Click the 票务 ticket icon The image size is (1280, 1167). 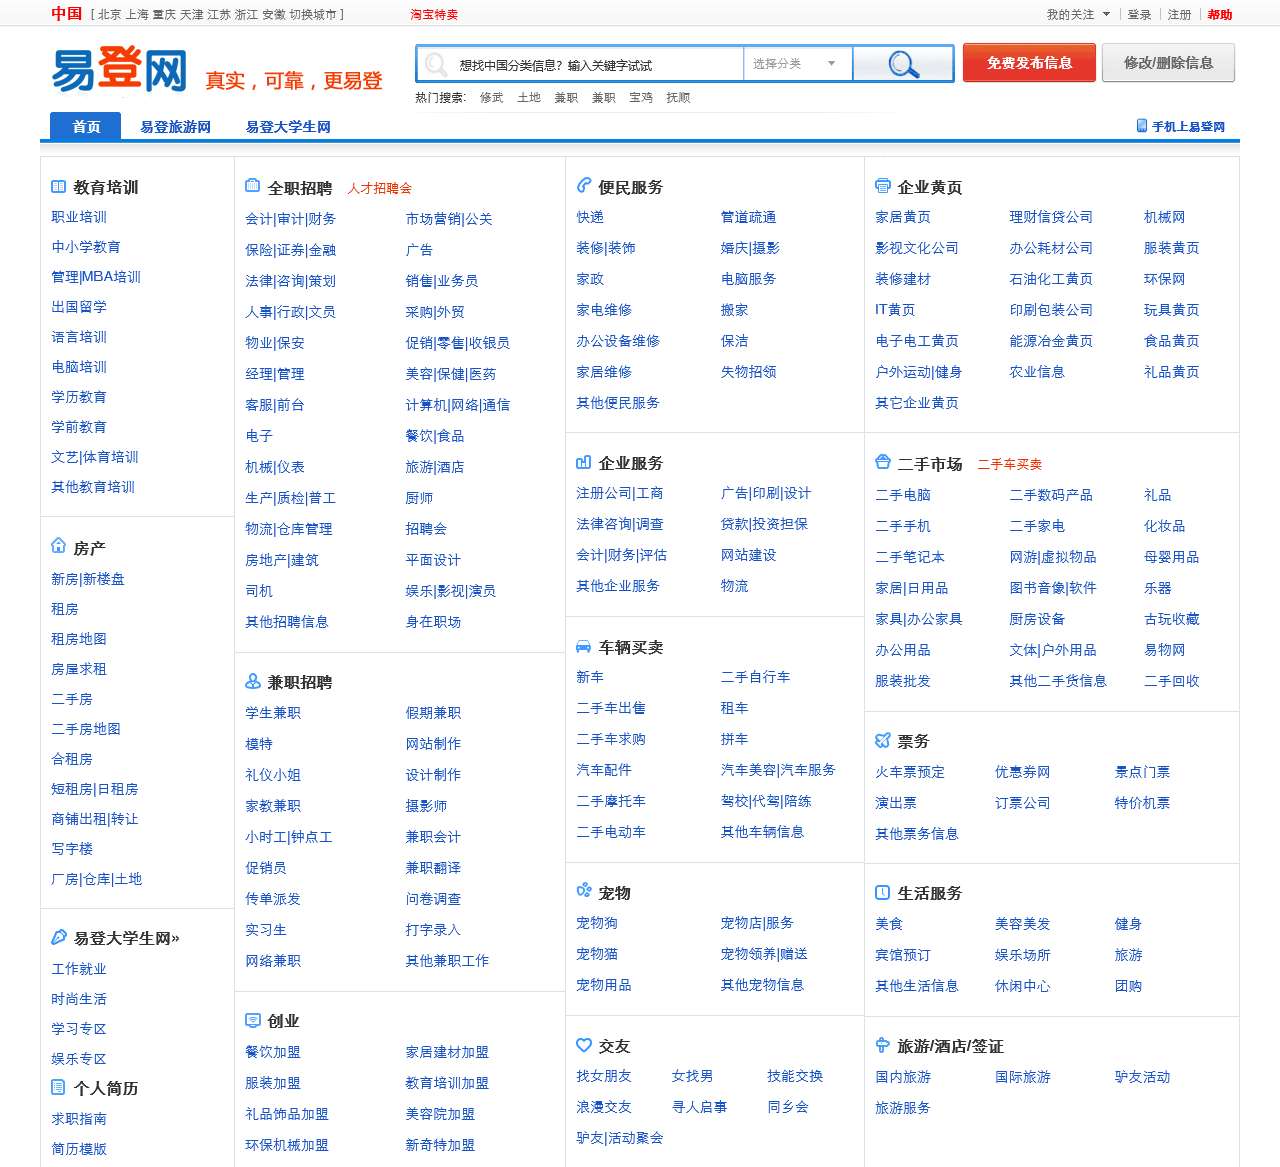point(882,740)
